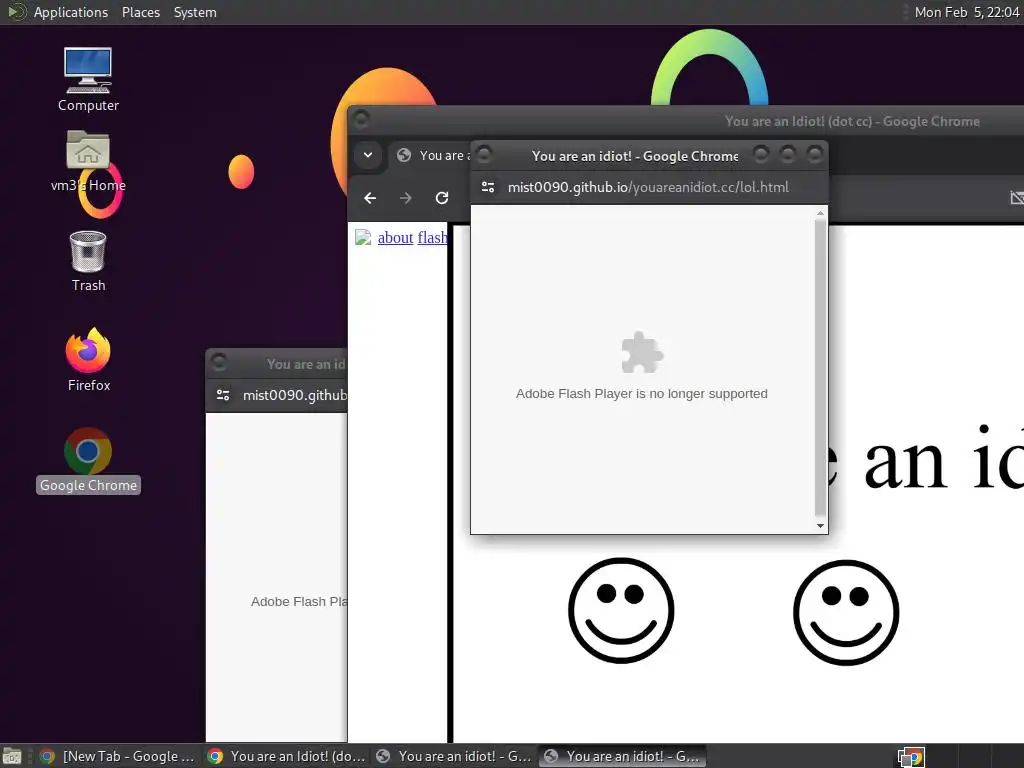This screenshot has height=768, width=1024.
Task: Click the right smiley face on the page
Action: 846,613
